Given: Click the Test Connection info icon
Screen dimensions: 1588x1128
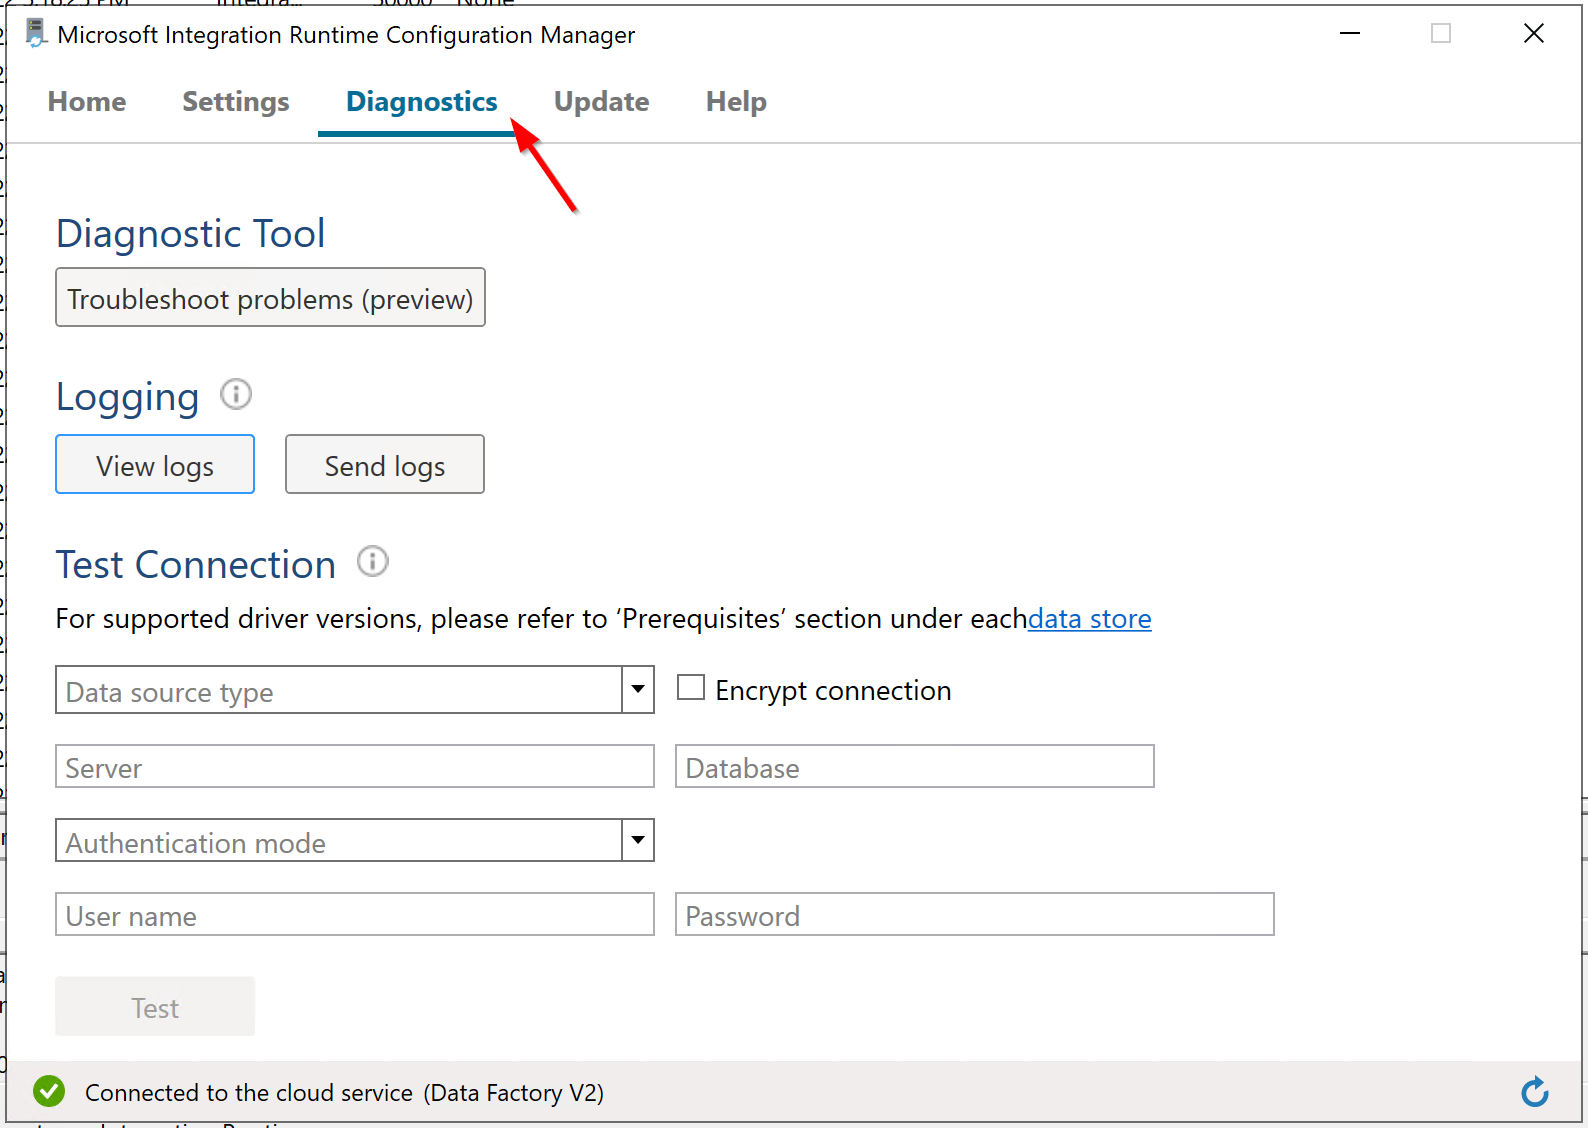Looking at the screenshot, I should [373, 562].
